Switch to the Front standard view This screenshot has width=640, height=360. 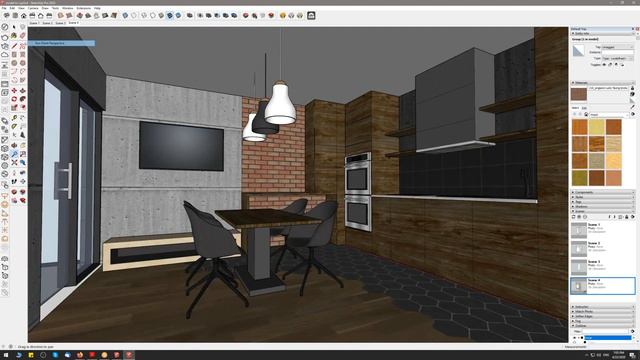coord(24,16)
